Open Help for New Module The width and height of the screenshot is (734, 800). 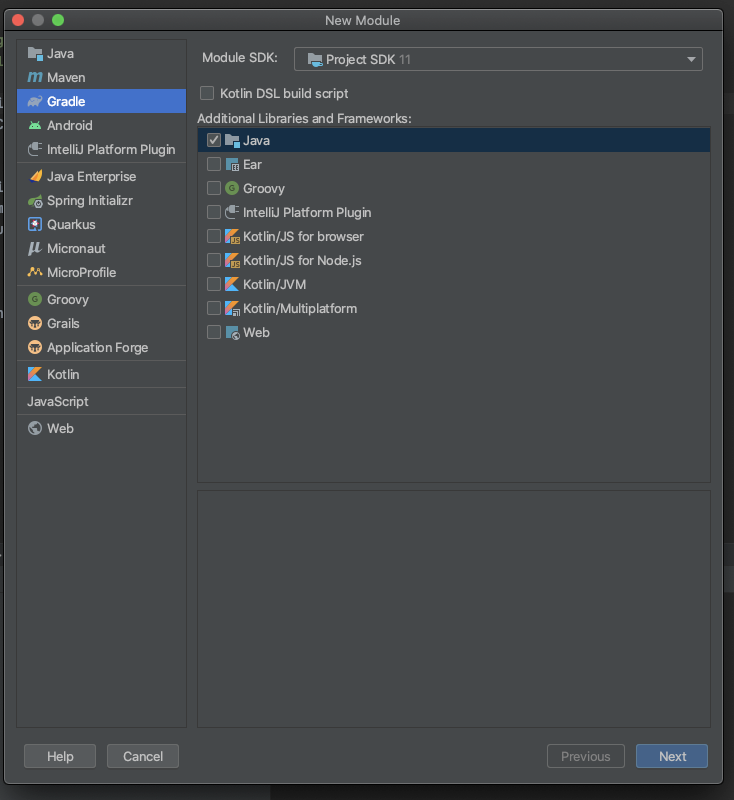click(x=60, y=756)
